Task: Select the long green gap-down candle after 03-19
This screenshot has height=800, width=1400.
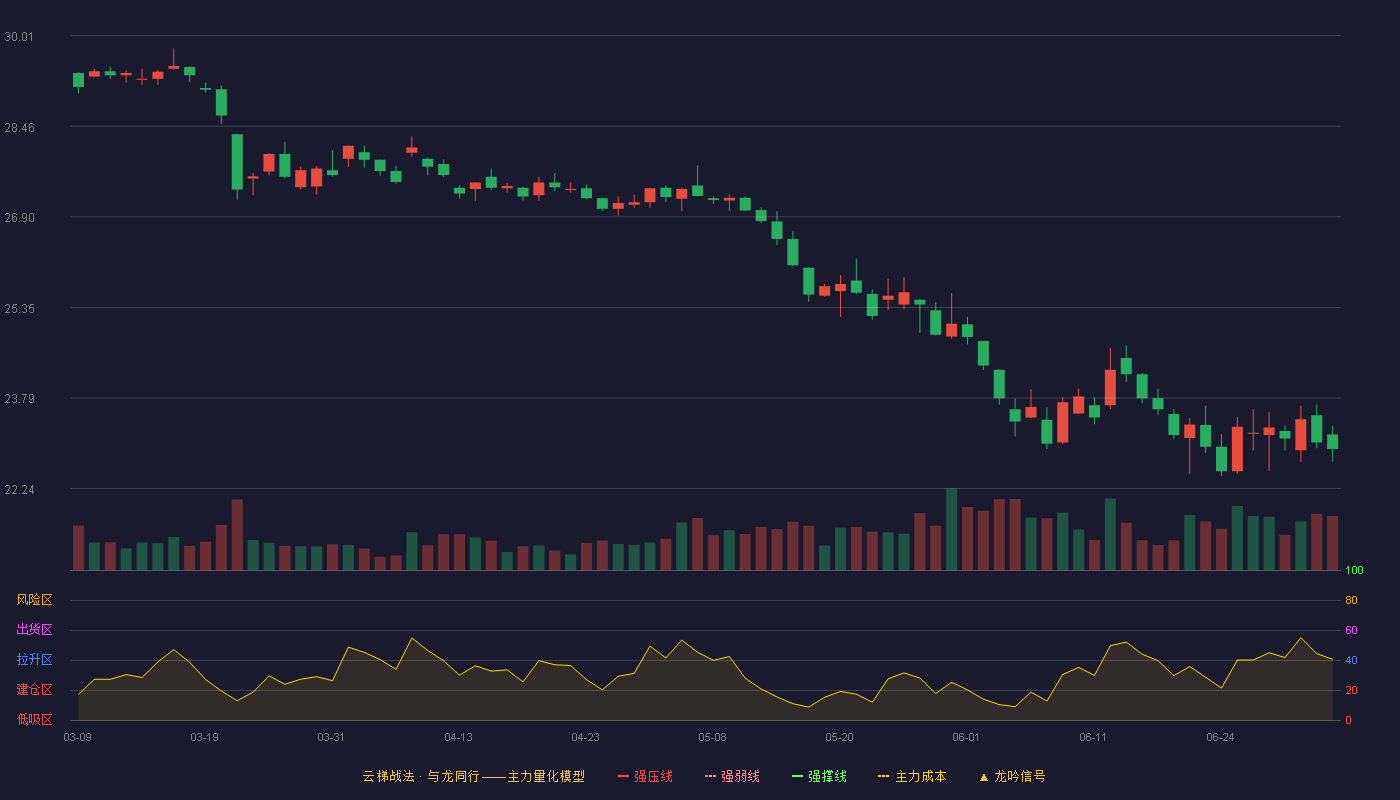Action: 237,162
